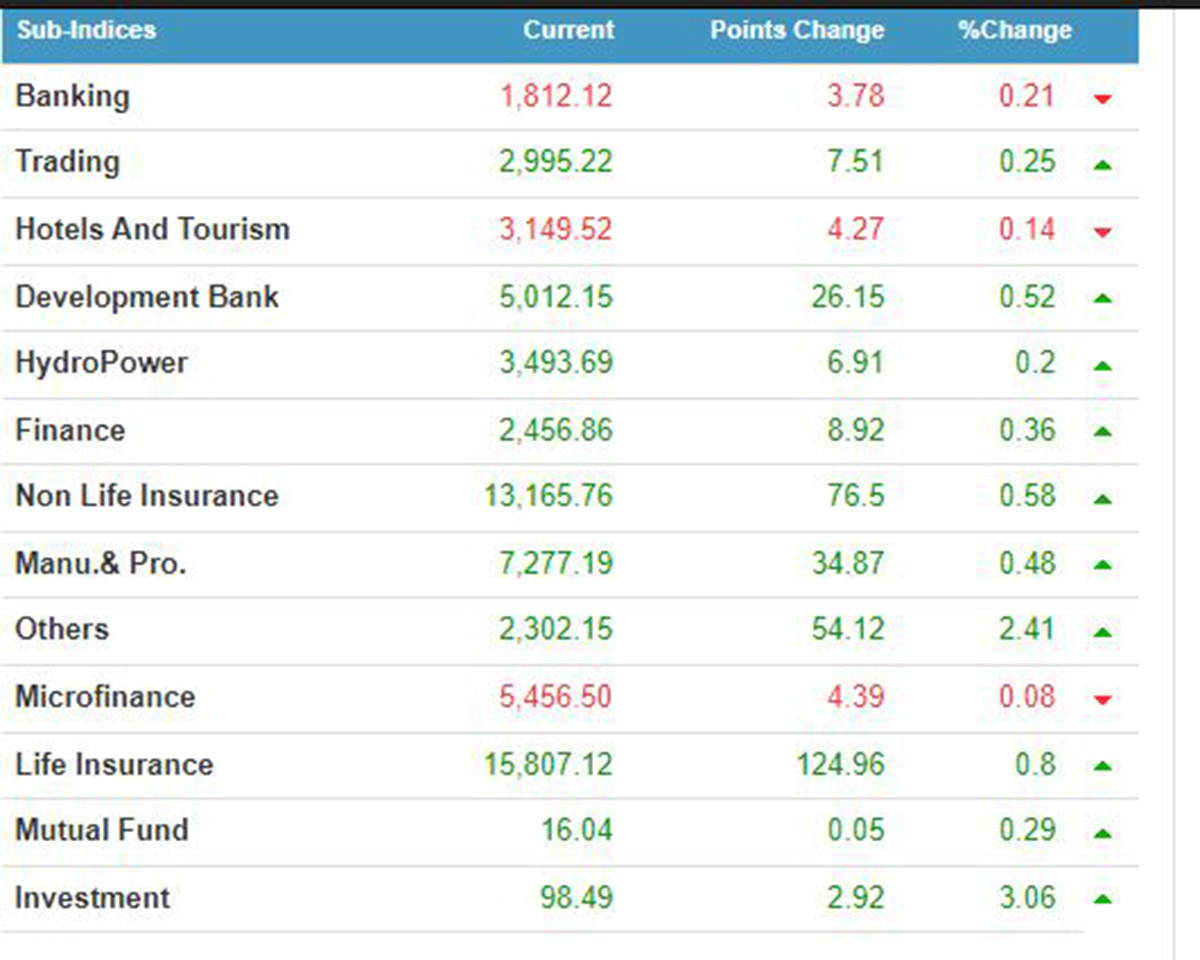Click green up arrow in Life Insurance row
The height and width of the screenshot is (960, 1200).
1103,766
